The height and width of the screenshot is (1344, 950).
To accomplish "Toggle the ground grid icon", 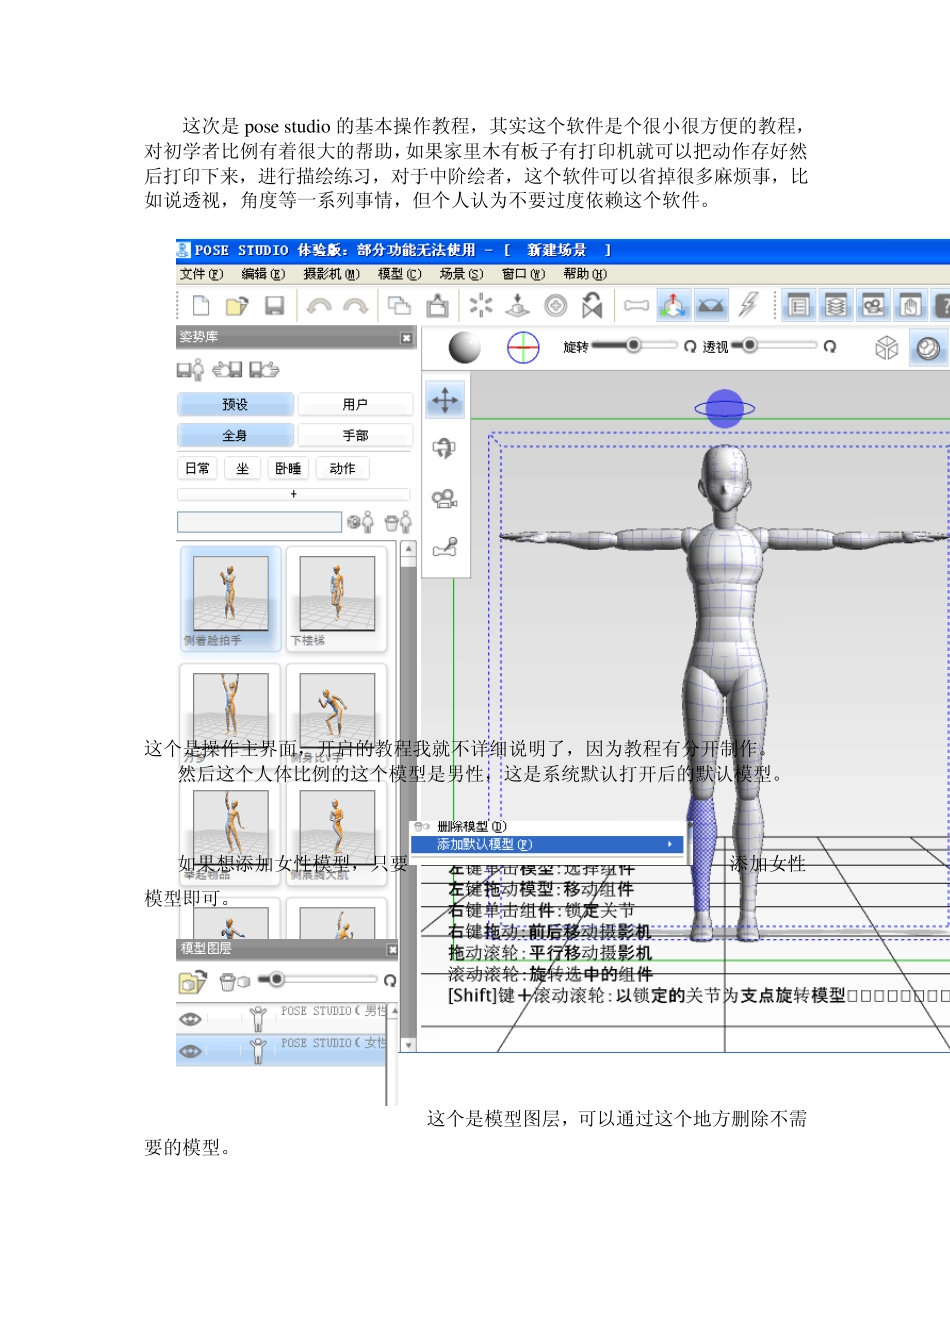I will pyautogui.click(x=711, y=305).
